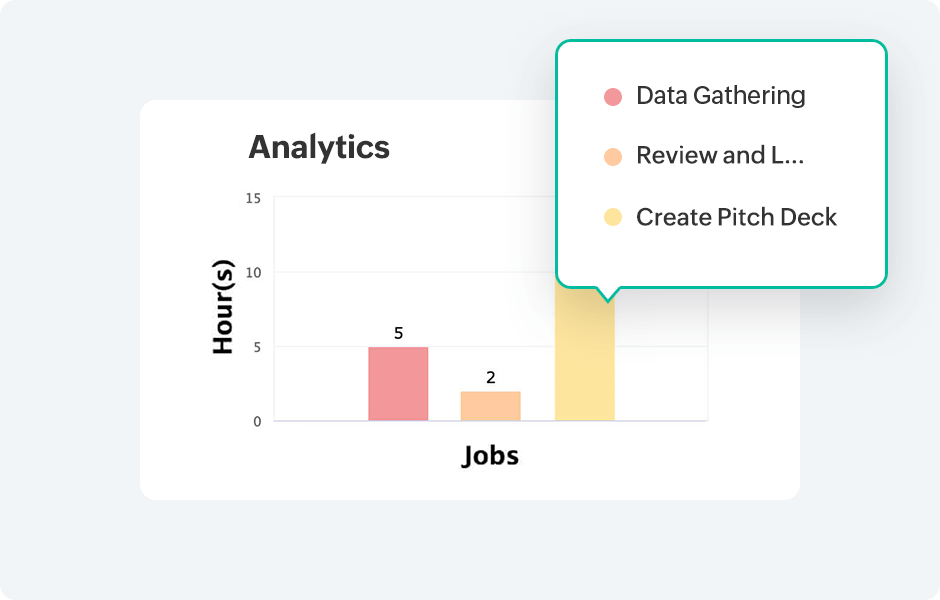Click the tooltip's pointer arrow tip

pyautogui.click(x=606, y=300)
